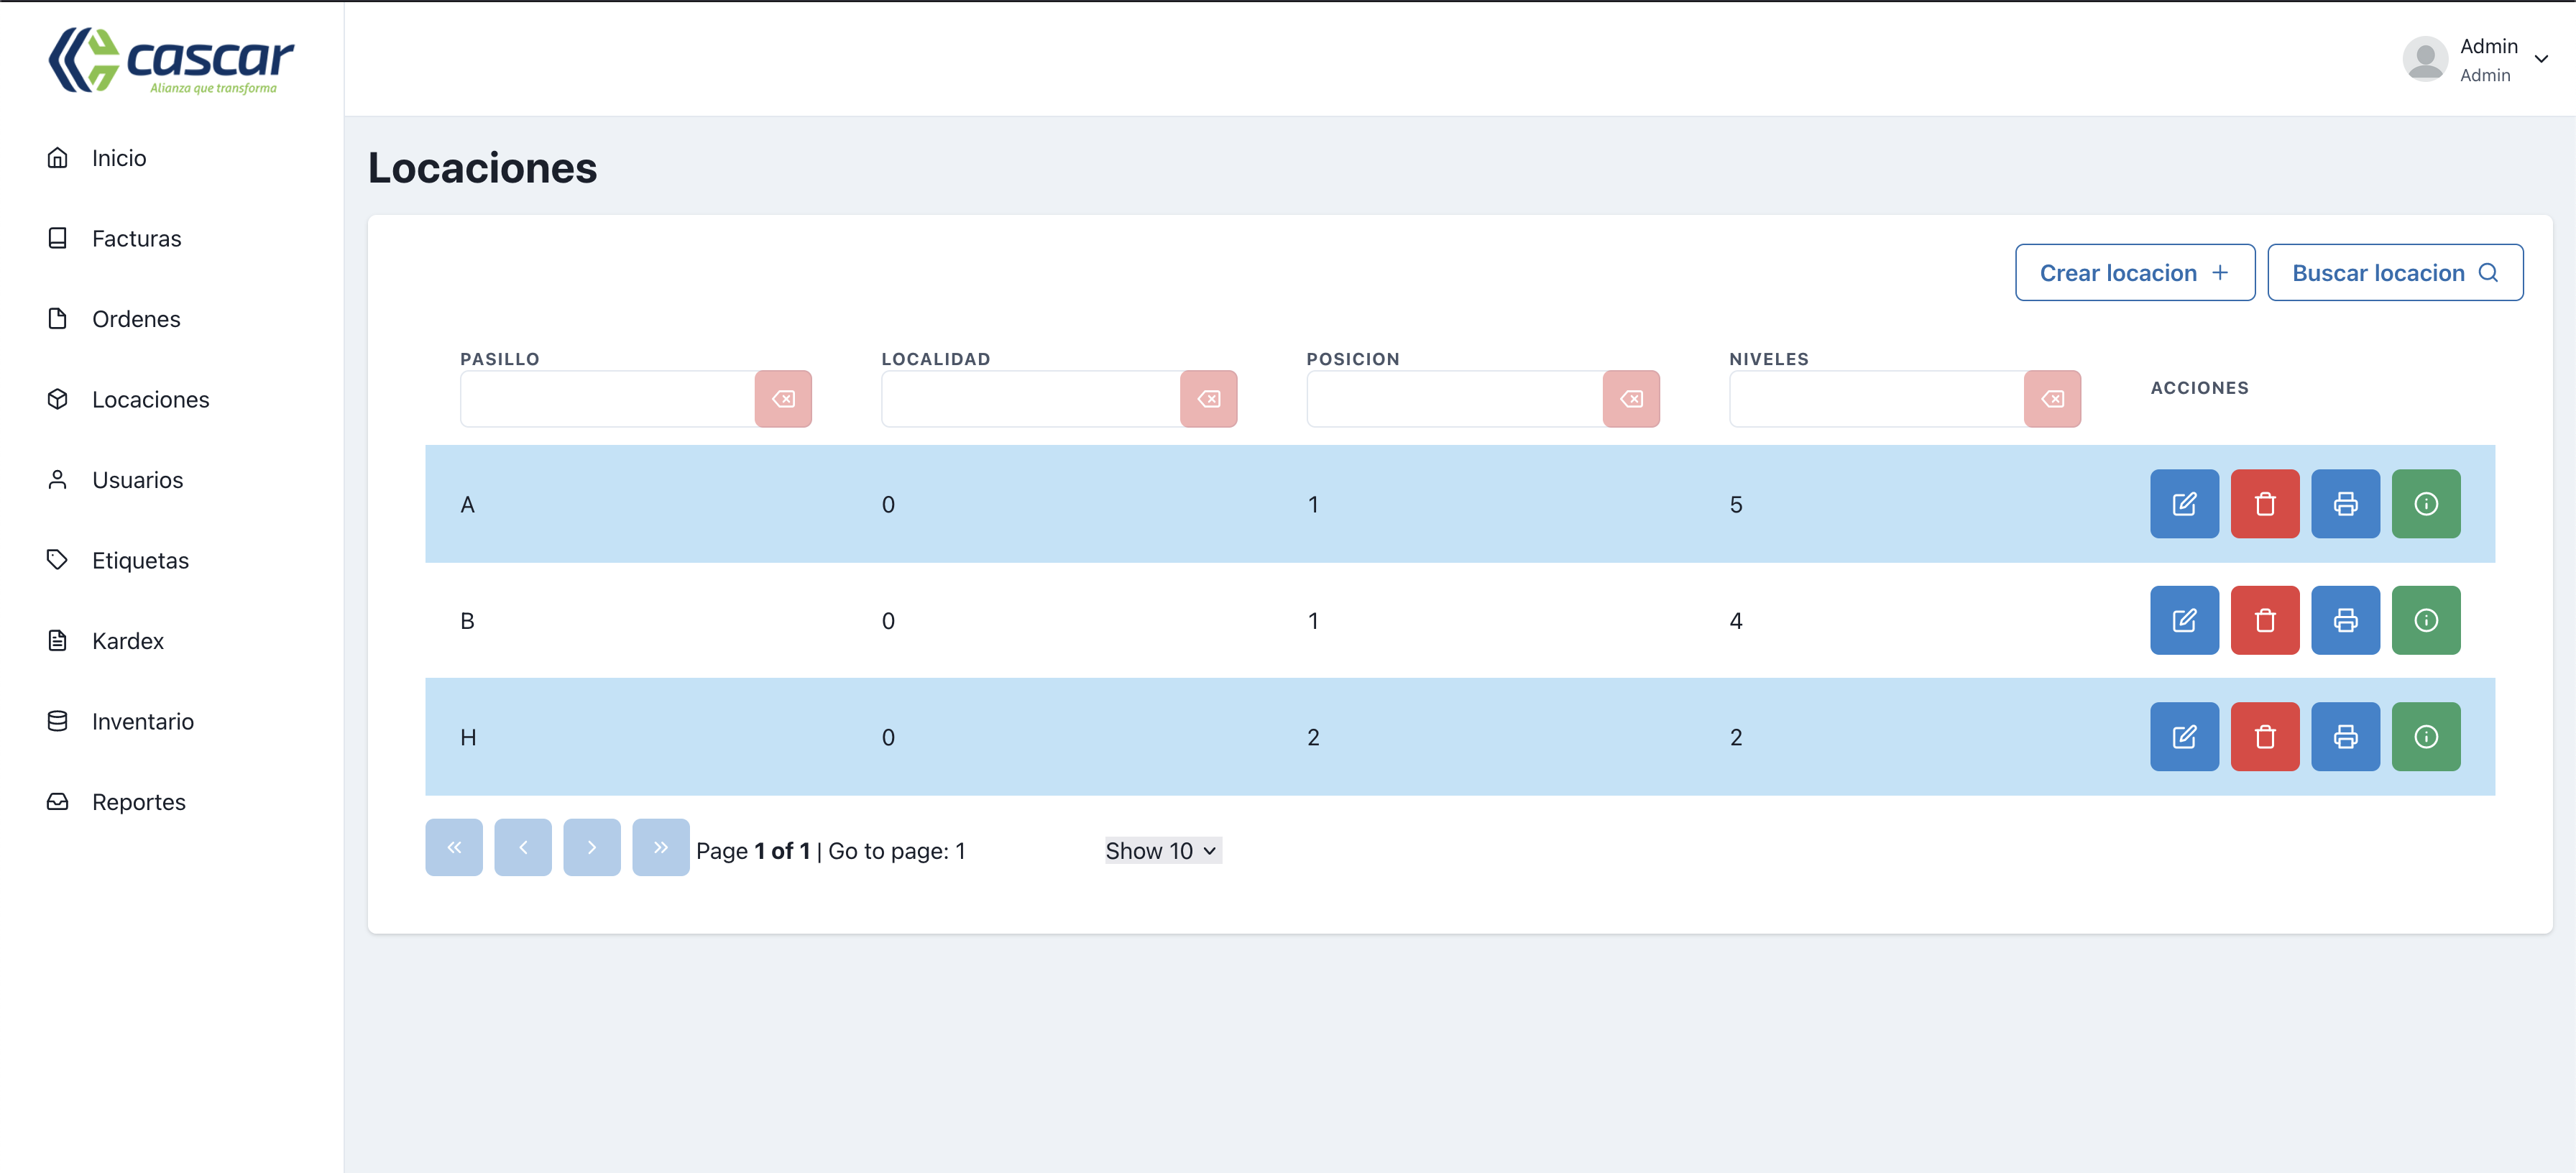Navigate to the Kardex section

tap(127, 641)
